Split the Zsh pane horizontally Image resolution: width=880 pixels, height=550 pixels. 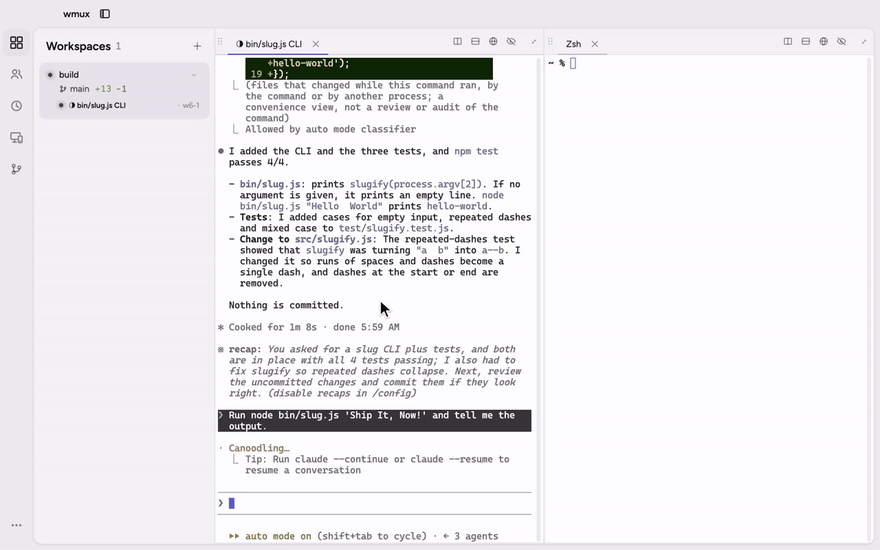pos(806,42)
